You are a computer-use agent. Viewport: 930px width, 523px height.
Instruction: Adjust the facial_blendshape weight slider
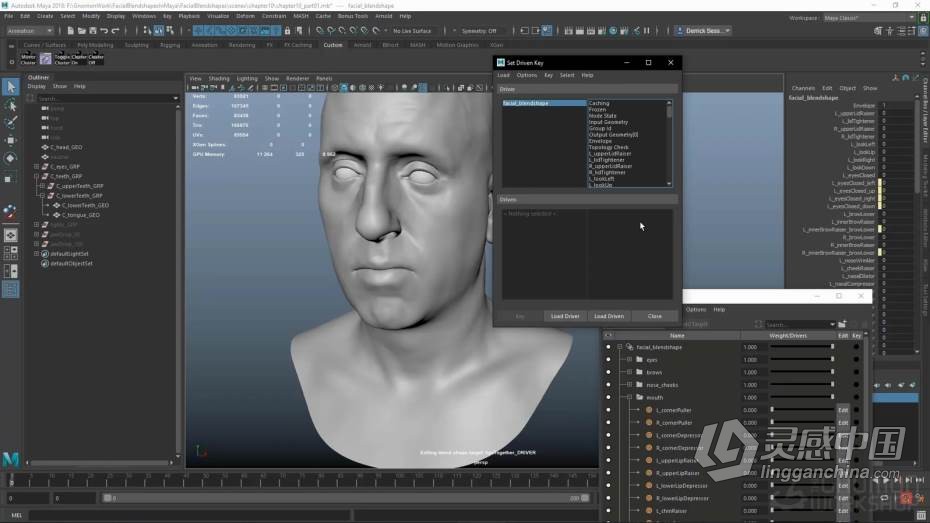pos(801,347)
